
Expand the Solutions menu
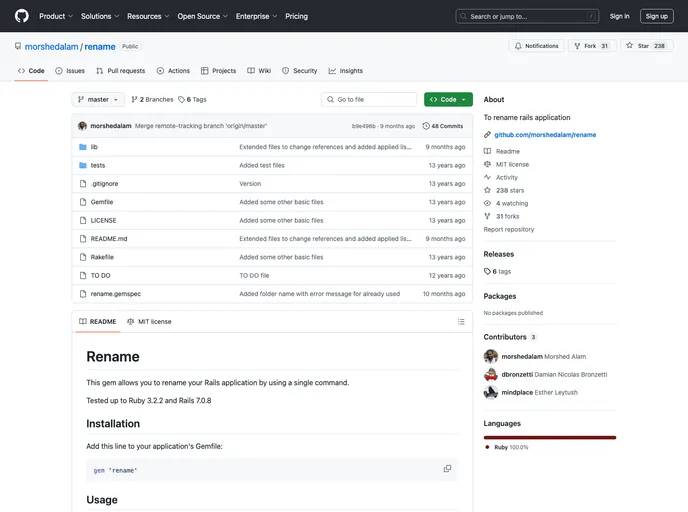pos(100,16)
